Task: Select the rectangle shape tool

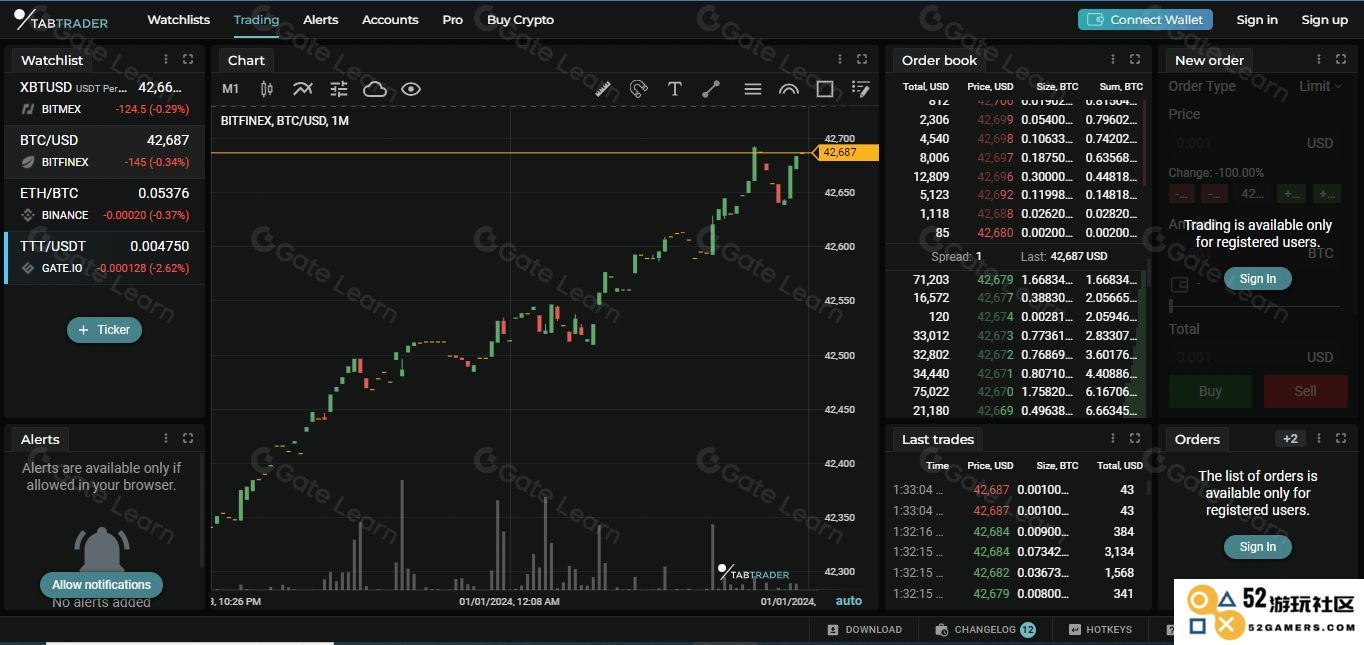Action: coord(825,89)
